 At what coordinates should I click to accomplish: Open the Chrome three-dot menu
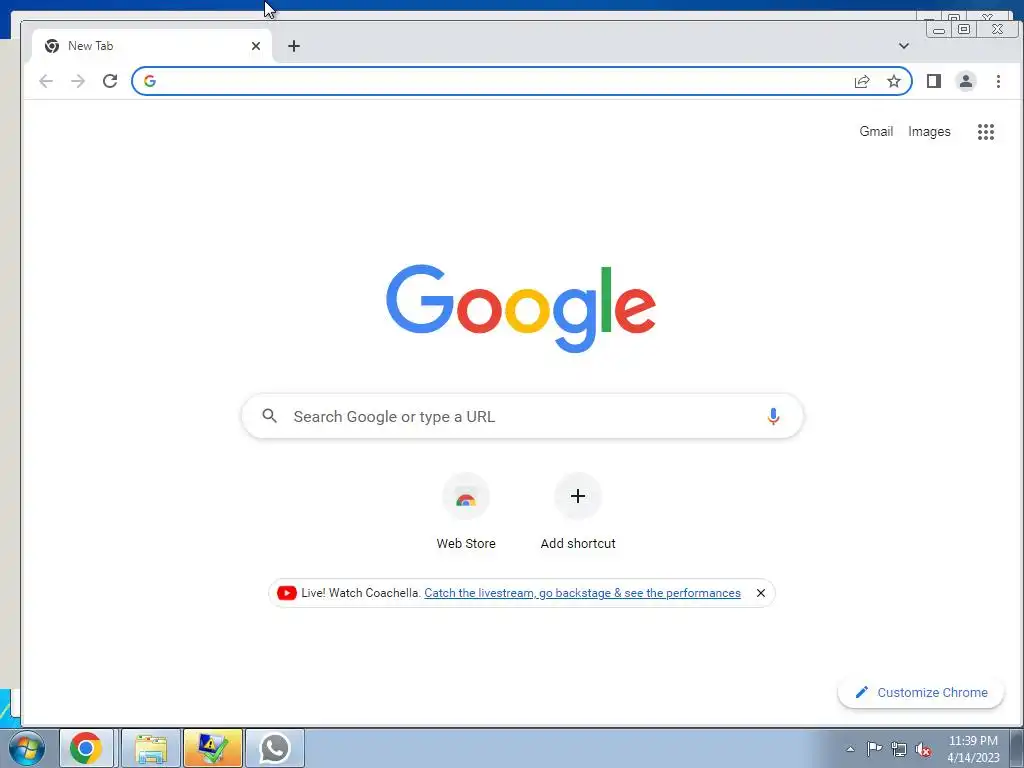coord(998,81)
